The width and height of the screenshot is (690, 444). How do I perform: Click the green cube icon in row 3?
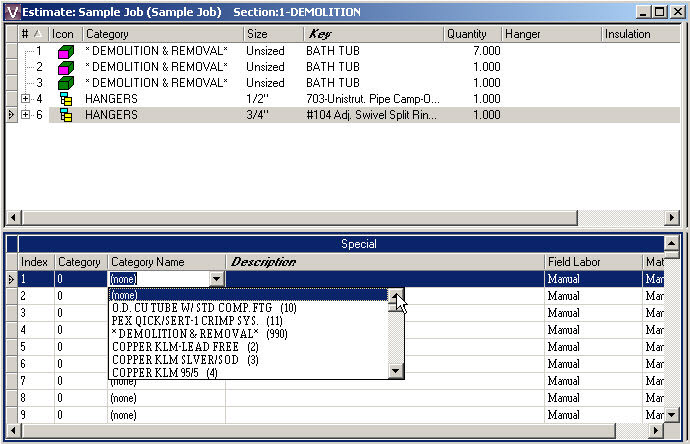coord(66,83)
